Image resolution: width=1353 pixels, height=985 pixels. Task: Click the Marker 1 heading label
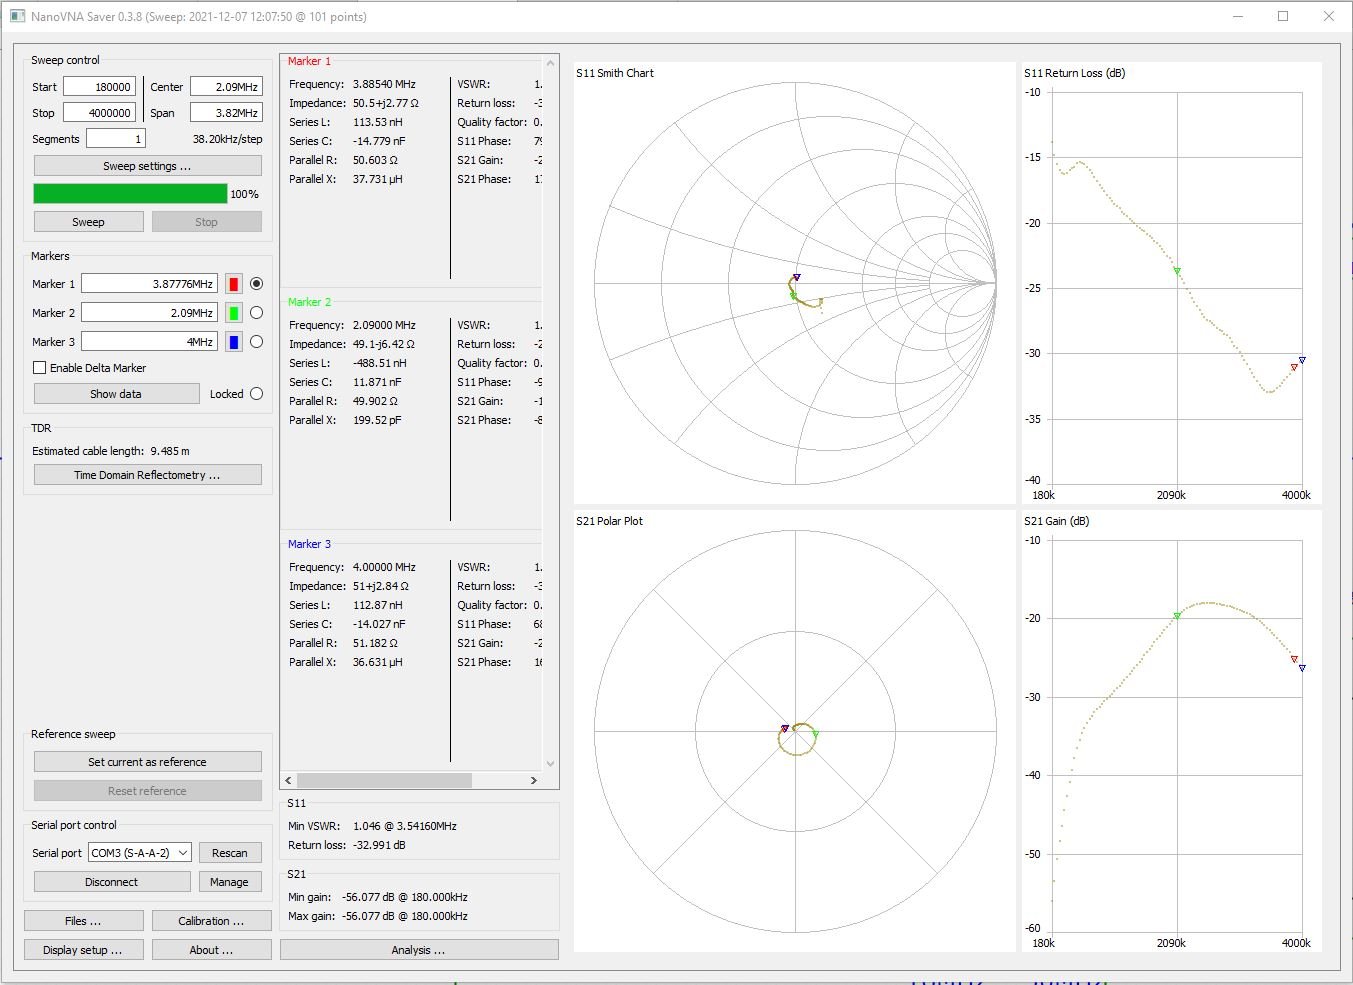coord(309,61)
